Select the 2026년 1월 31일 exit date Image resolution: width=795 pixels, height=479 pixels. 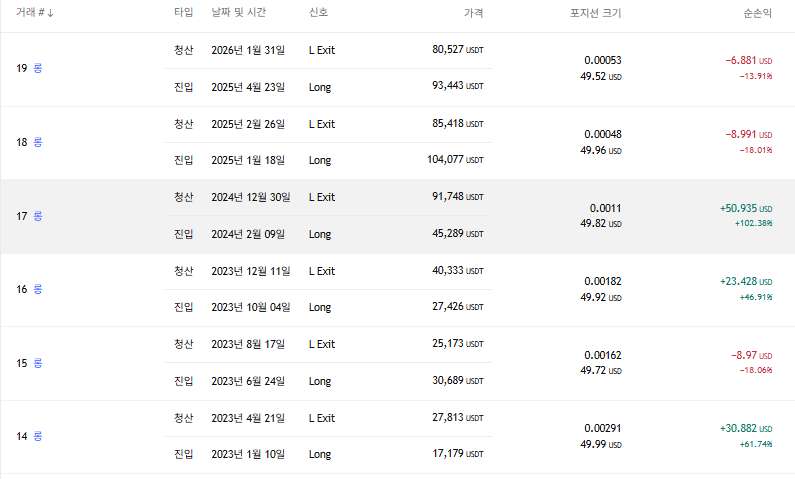(249, 50)
